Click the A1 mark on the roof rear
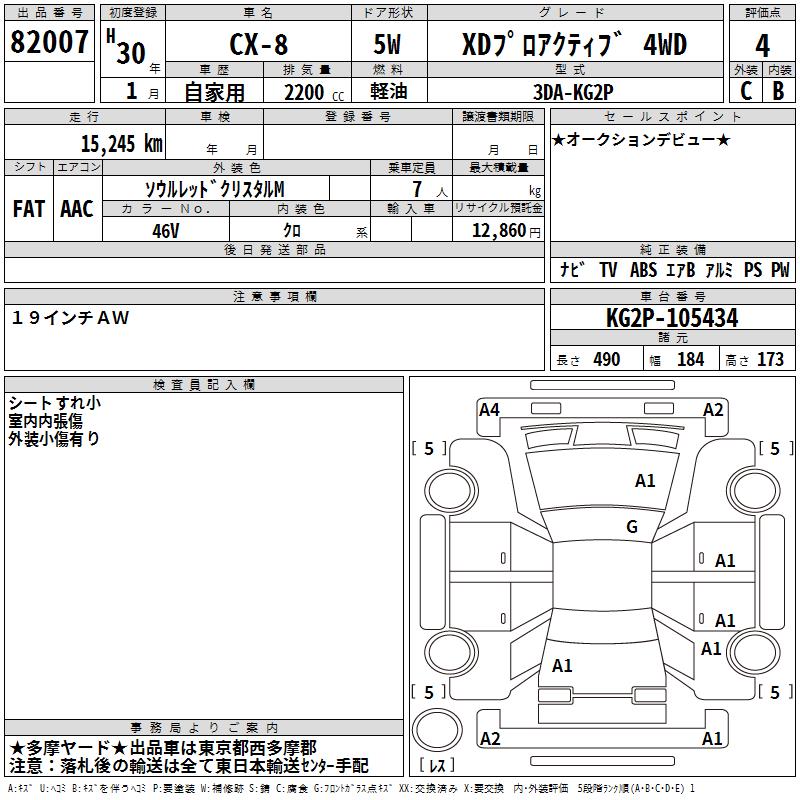800x800 pixels. click(x=562, y=666)
